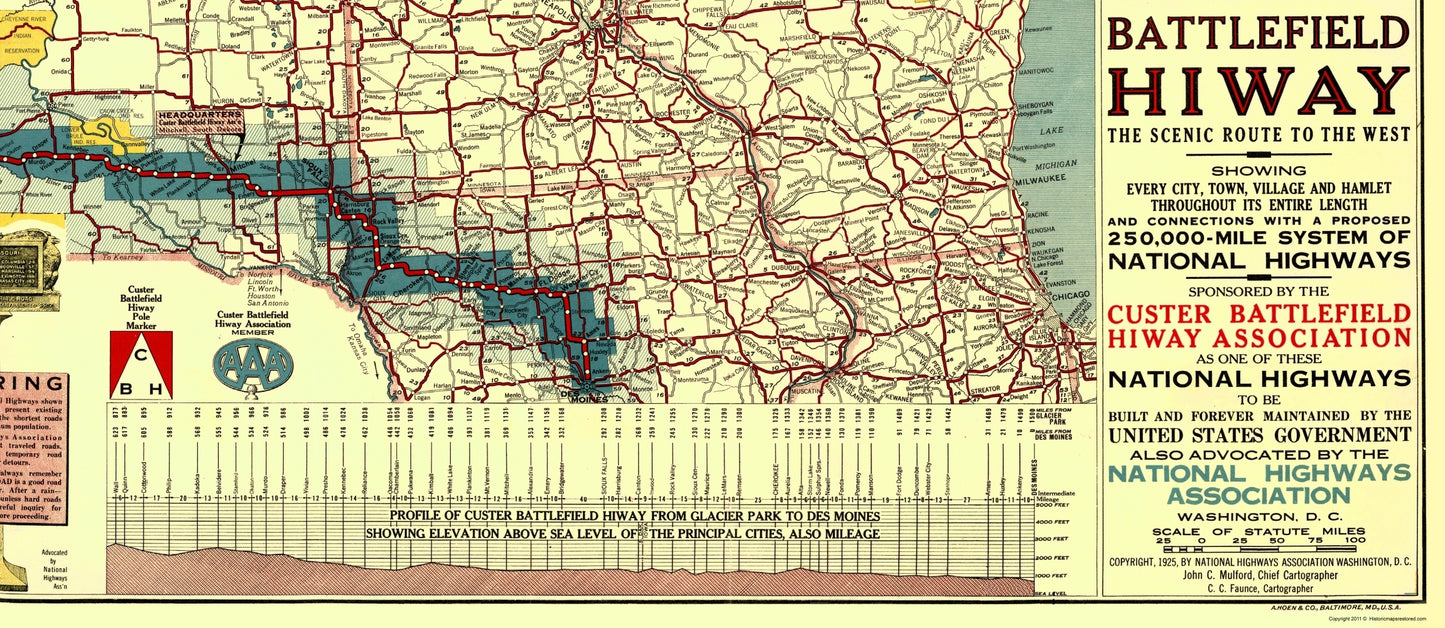
Task: Select the Chicago city marker
Action: [x=1043, y=292]
